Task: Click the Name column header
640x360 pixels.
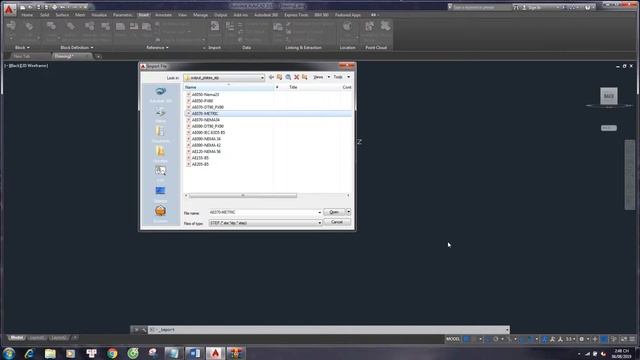Action: [x=228, y=87]
